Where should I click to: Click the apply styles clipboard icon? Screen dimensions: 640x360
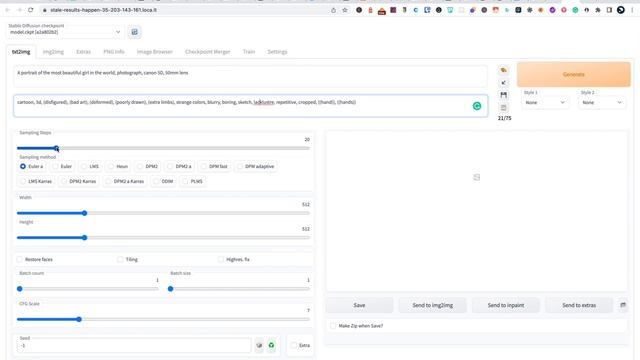coord(504,107)
